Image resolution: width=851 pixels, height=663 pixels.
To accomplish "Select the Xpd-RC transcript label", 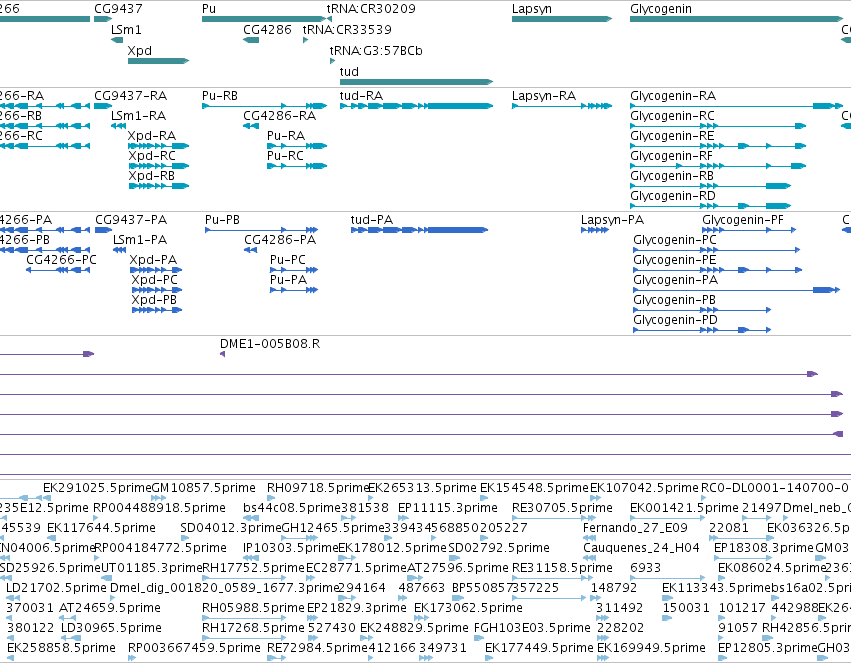I will click(x=152, y=156).
